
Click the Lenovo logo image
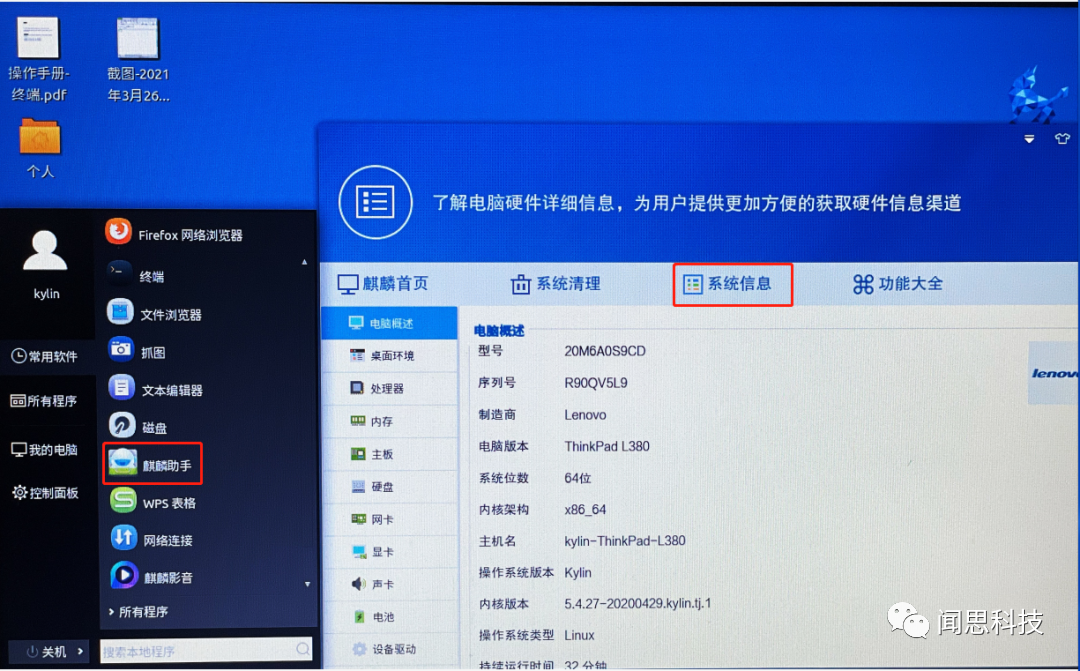click(x=1054, y=373)
